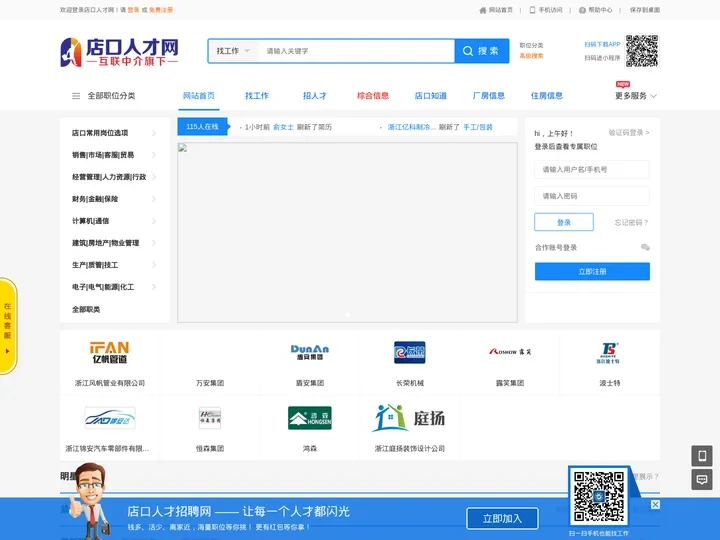Open the 鸿森 Hongsen company logo
The width and height of the screenshot is (720, 540).
tap(309, 418)
